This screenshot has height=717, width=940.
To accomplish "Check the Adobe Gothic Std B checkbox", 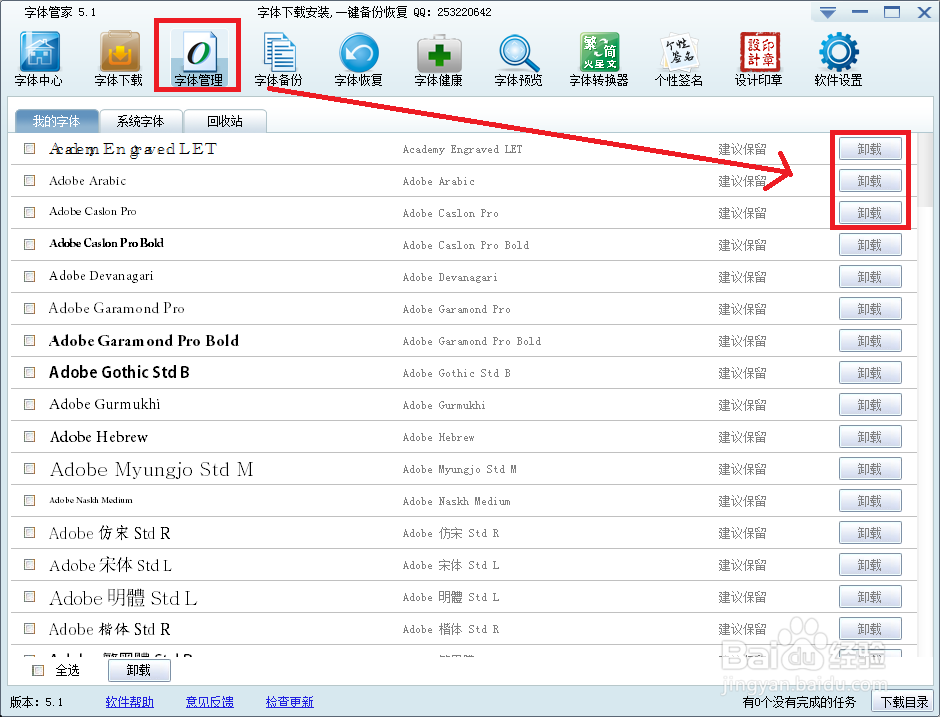I will (29, 372).
